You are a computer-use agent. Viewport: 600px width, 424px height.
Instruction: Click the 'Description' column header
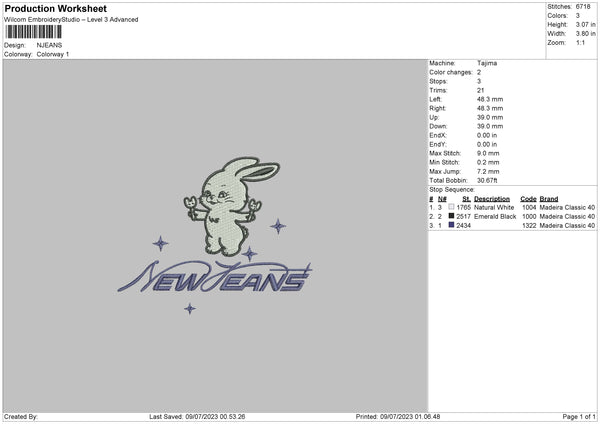tap(492, 199)
